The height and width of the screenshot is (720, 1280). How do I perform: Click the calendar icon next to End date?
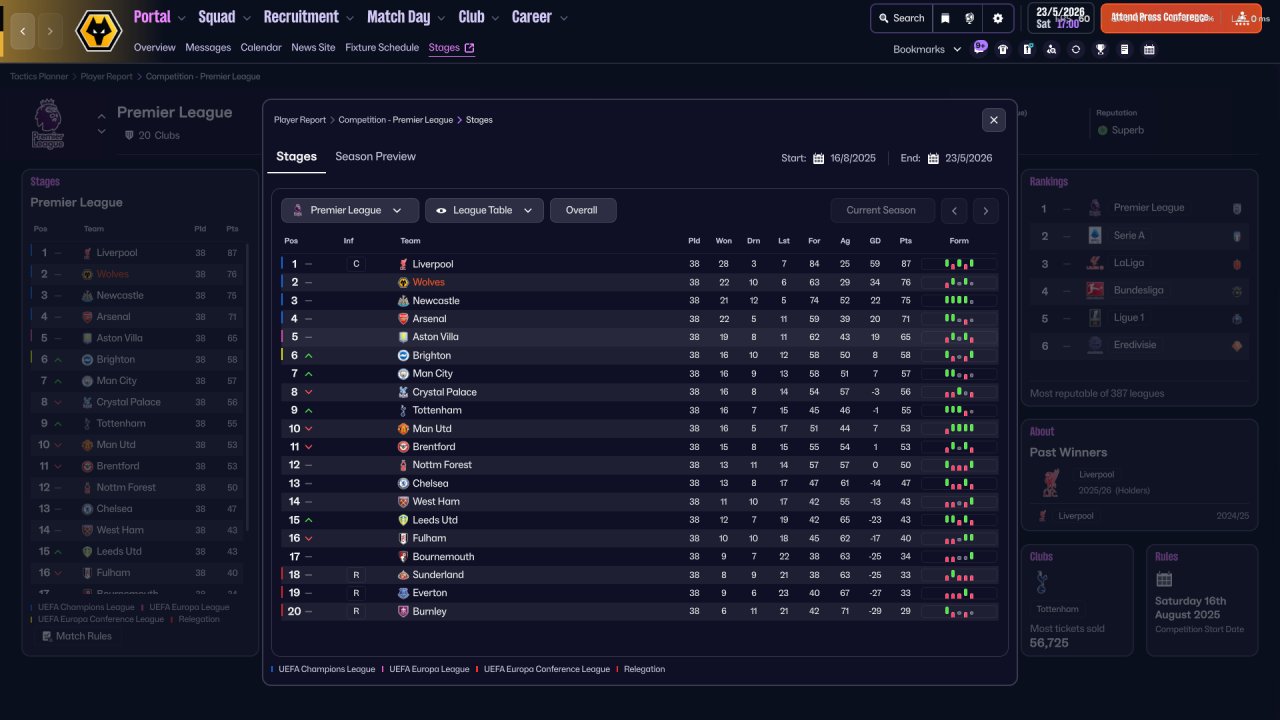[933, 158]
